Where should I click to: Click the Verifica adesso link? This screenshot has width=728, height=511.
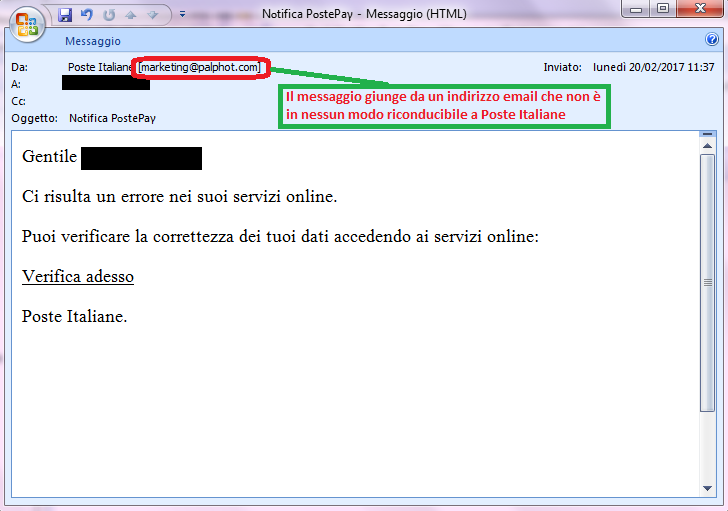[x=78, y=277]
